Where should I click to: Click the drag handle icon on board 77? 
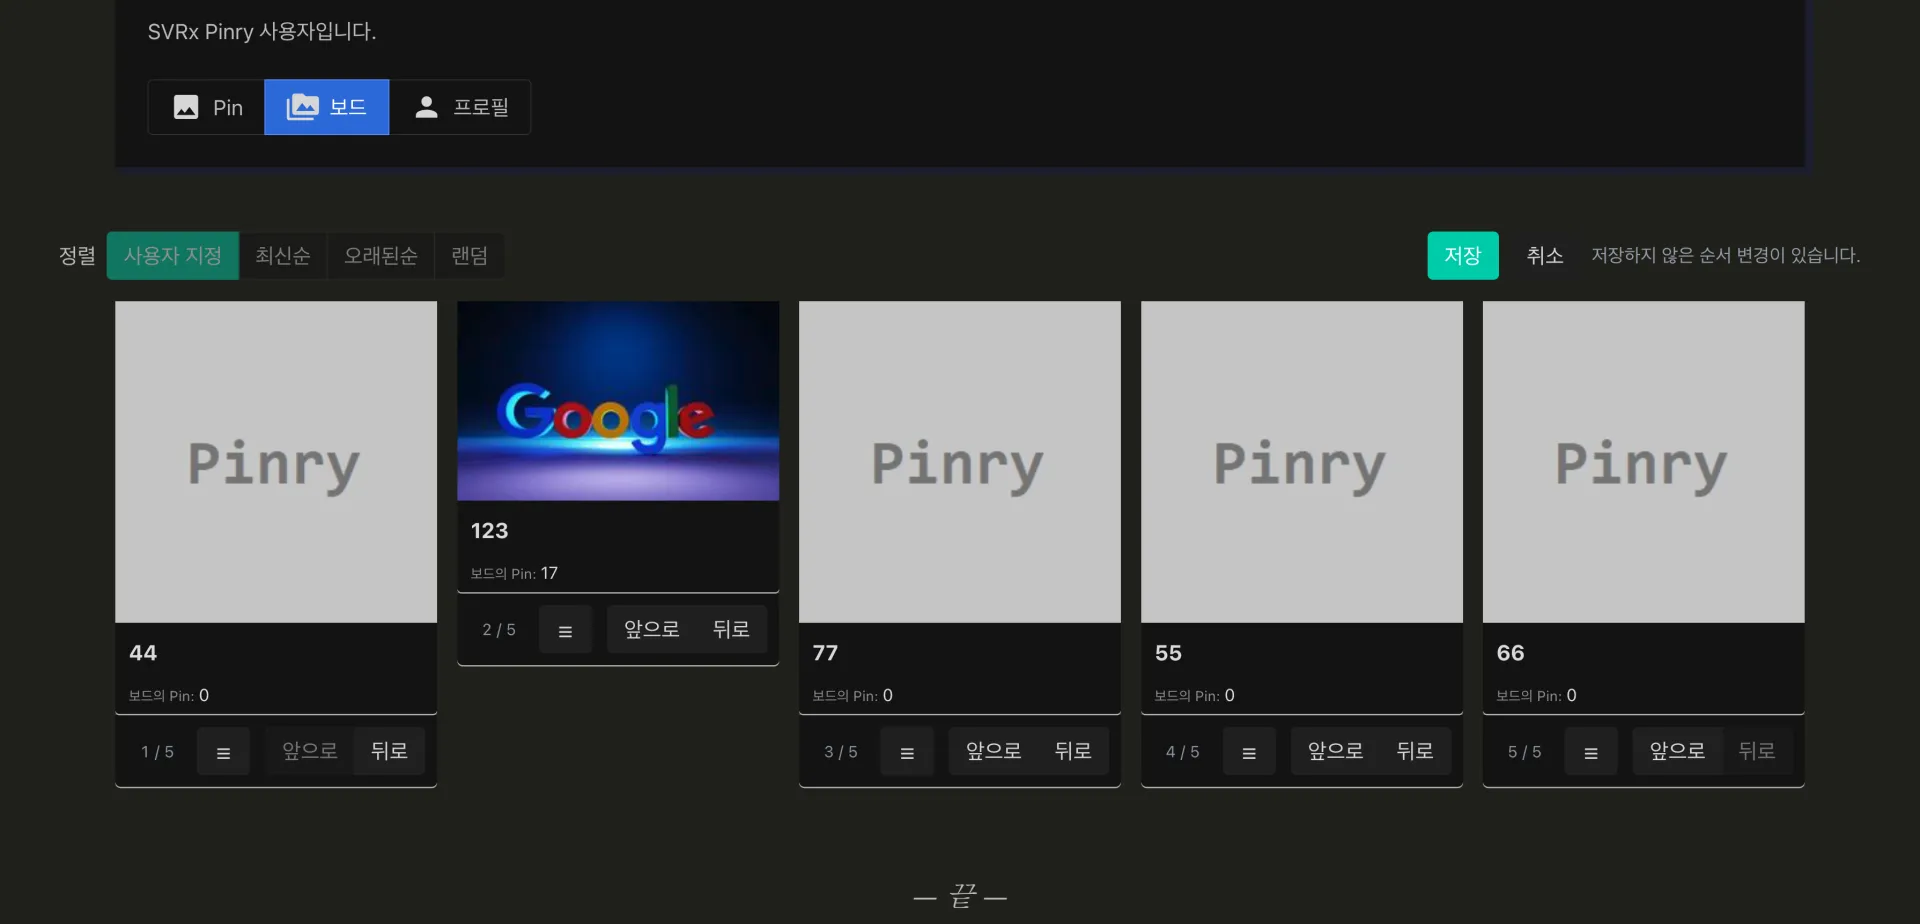pos(907,752)
